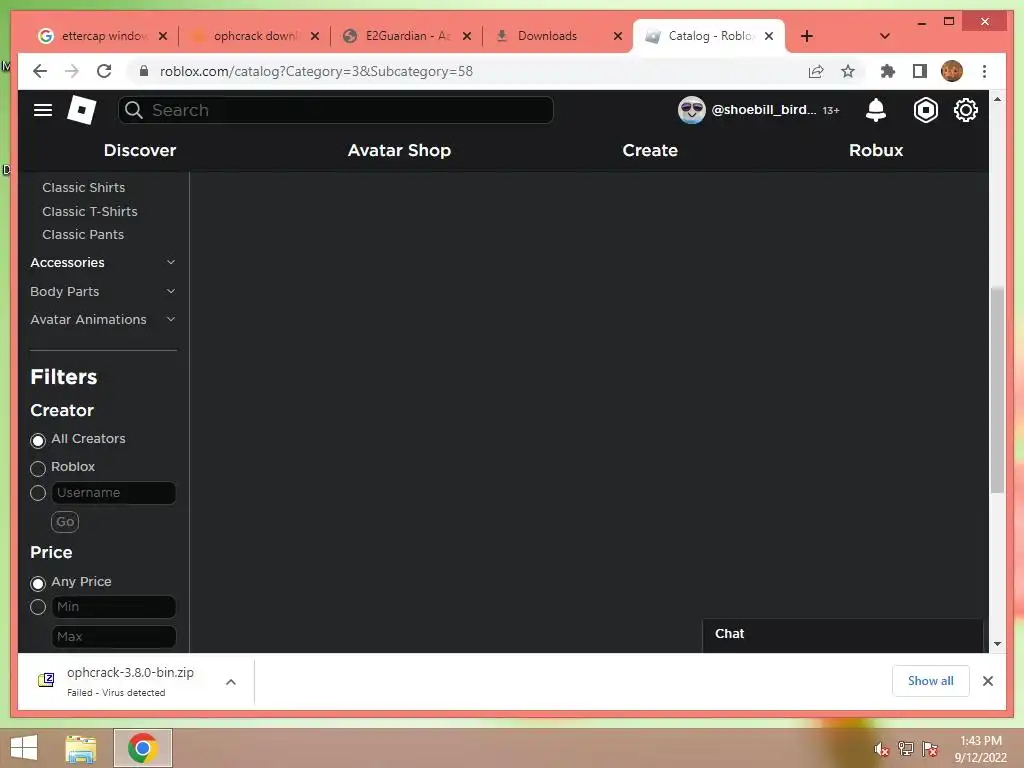
Task: Close the ettercap Google tab
Action: tap(163, 36)
